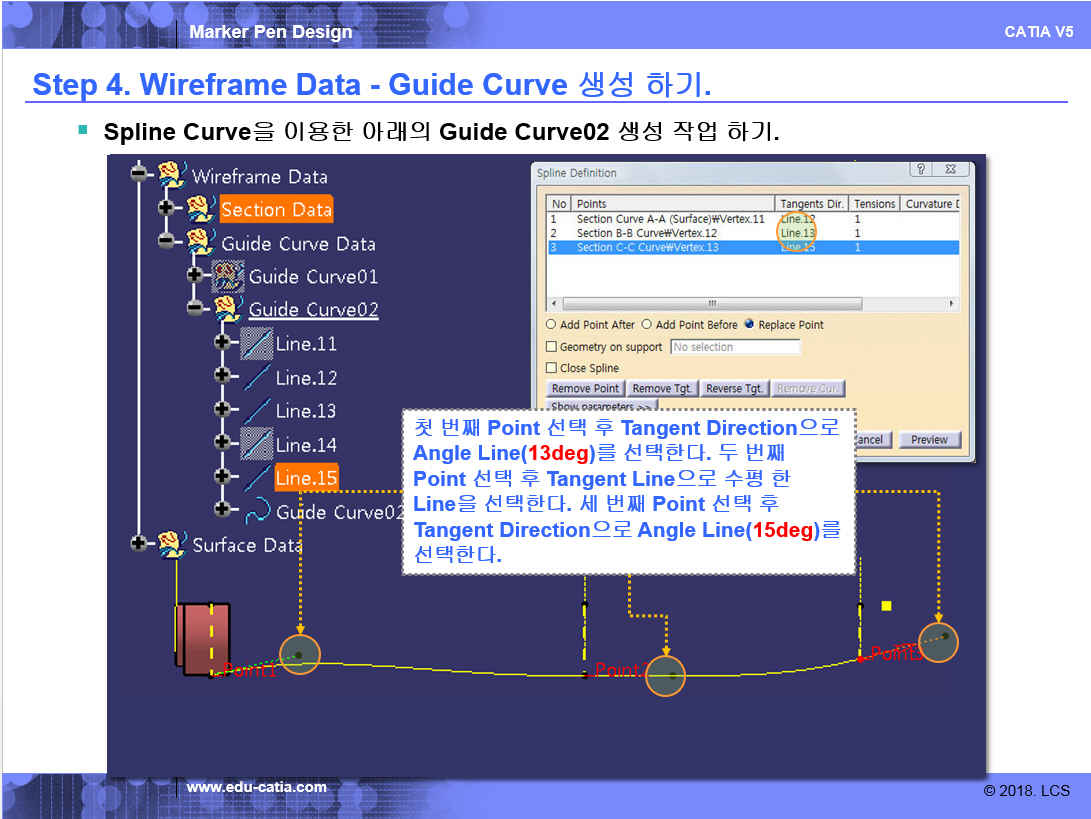Click the Wireframe Data geometrical set icon
Viewport: 1091px width, 819px height.
pyautogui.click(x=172, y=176)
